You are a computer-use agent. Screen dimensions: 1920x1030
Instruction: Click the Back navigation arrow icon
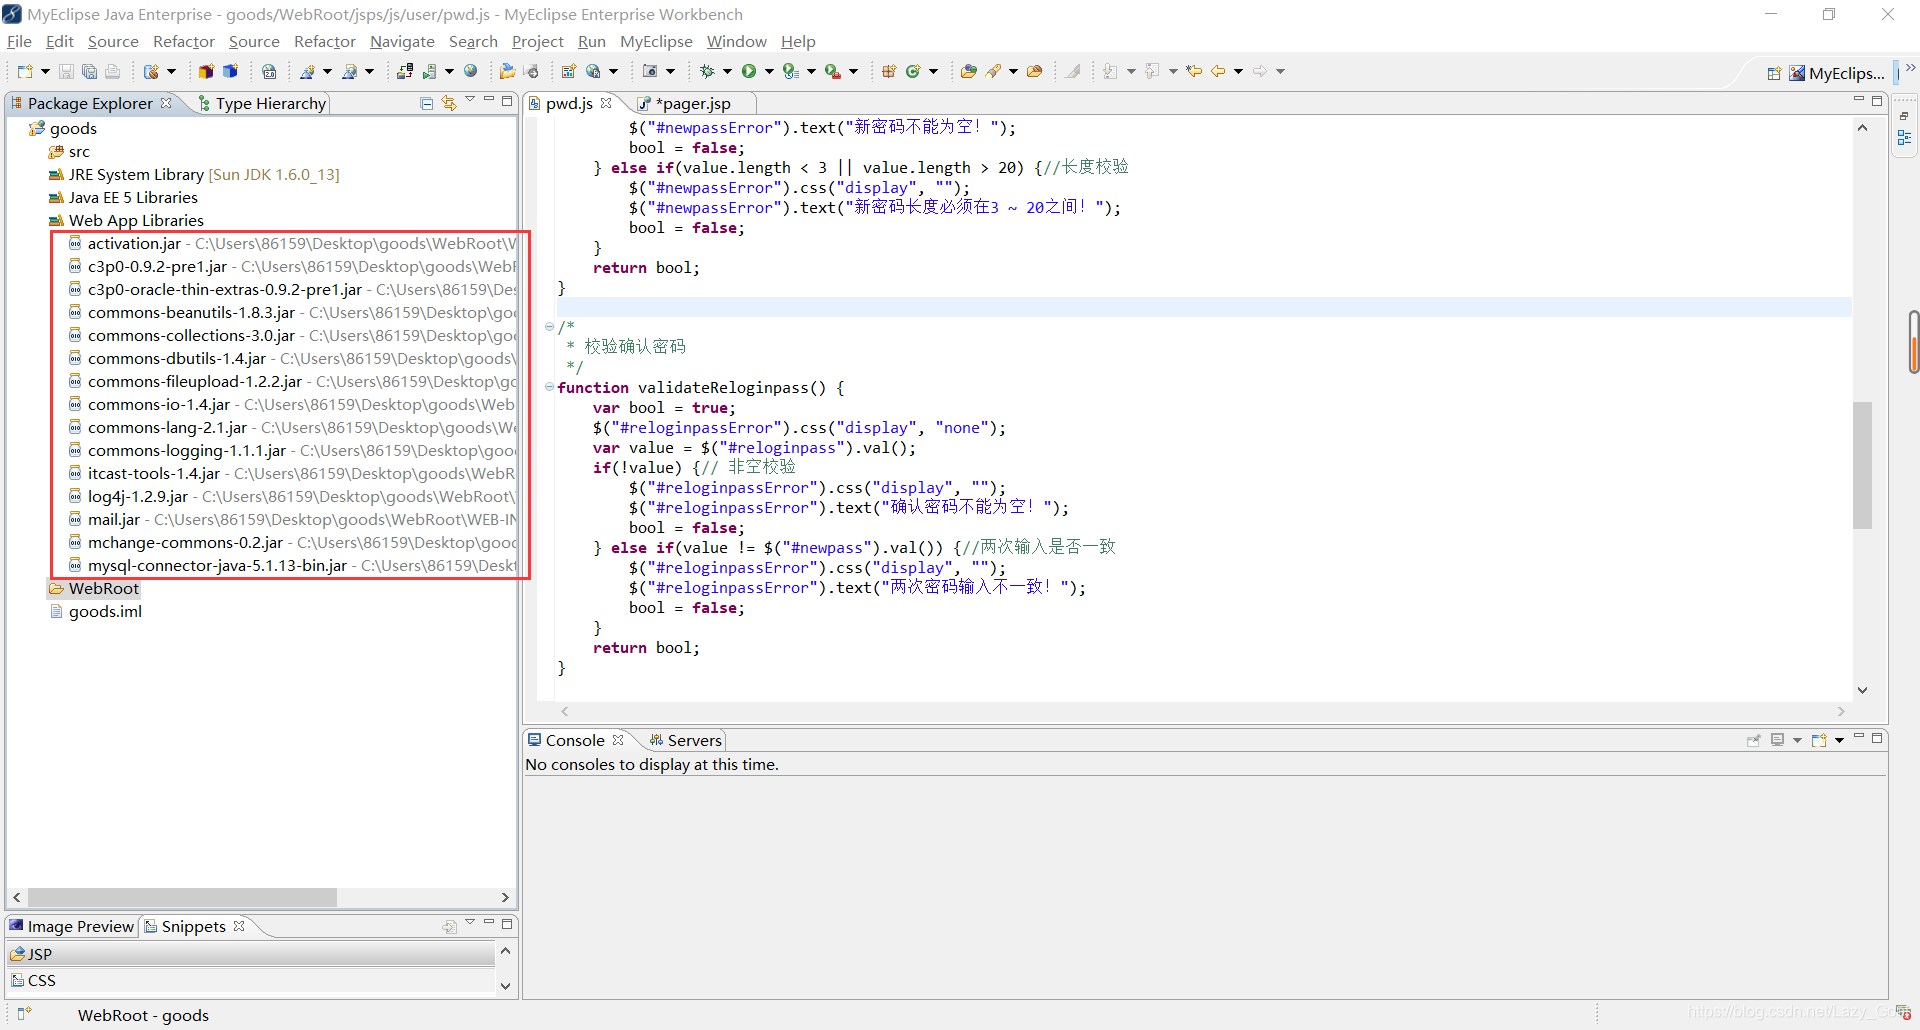[x=1218, y=71]
